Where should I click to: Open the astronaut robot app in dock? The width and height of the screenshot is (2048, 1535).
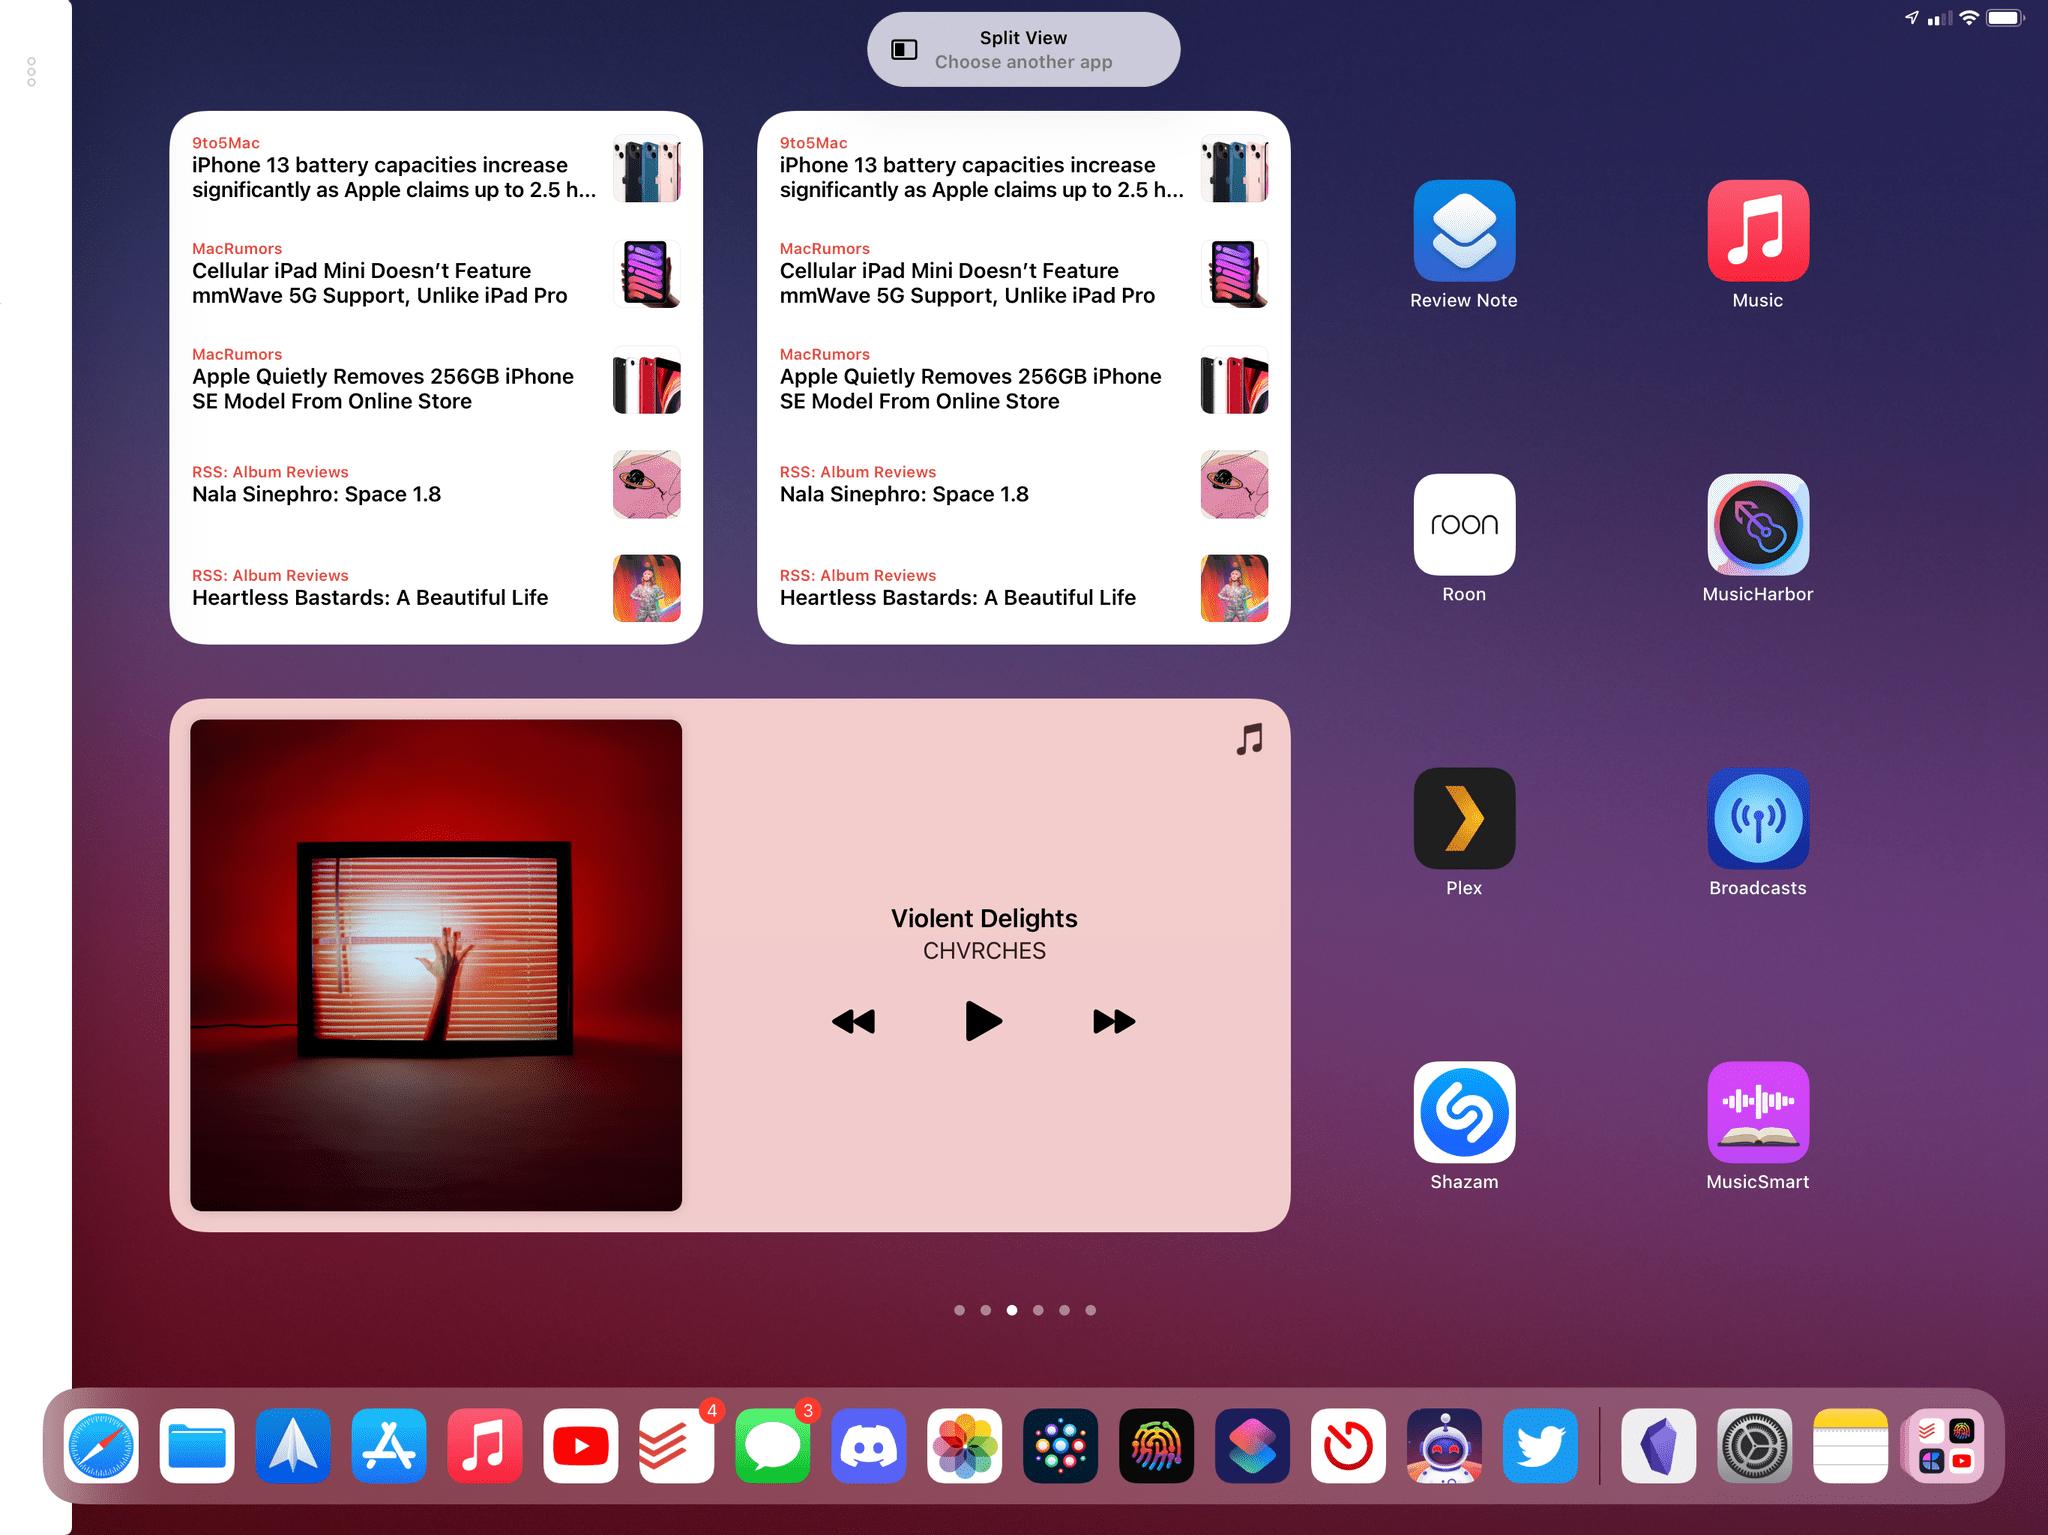pyautogui.click(x=1445, y=1446)
